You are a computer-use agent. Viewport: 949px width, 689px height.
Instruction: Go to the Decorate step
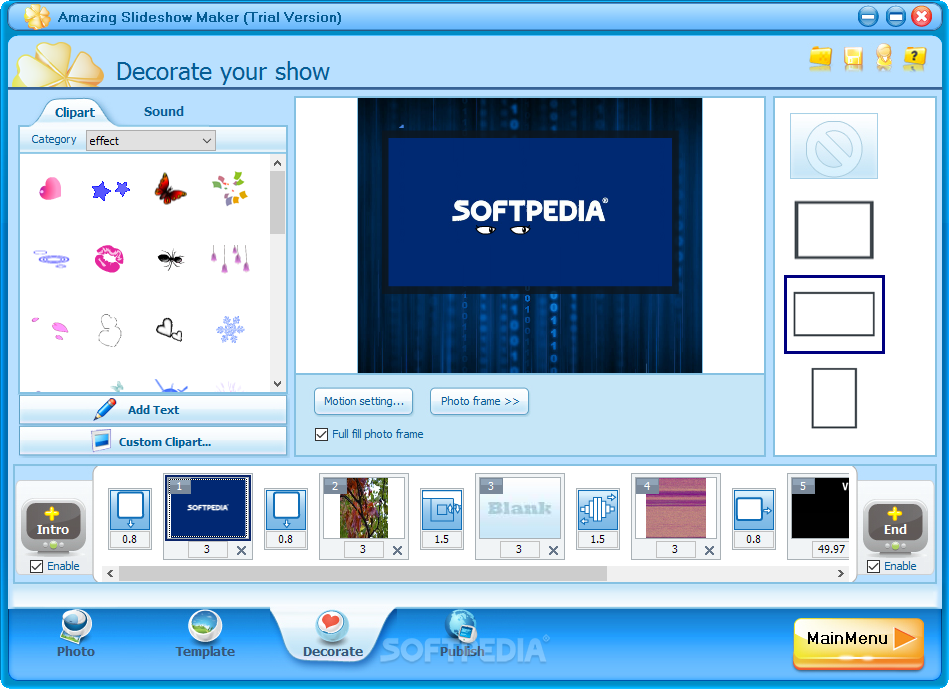click(x=332, y=635)
